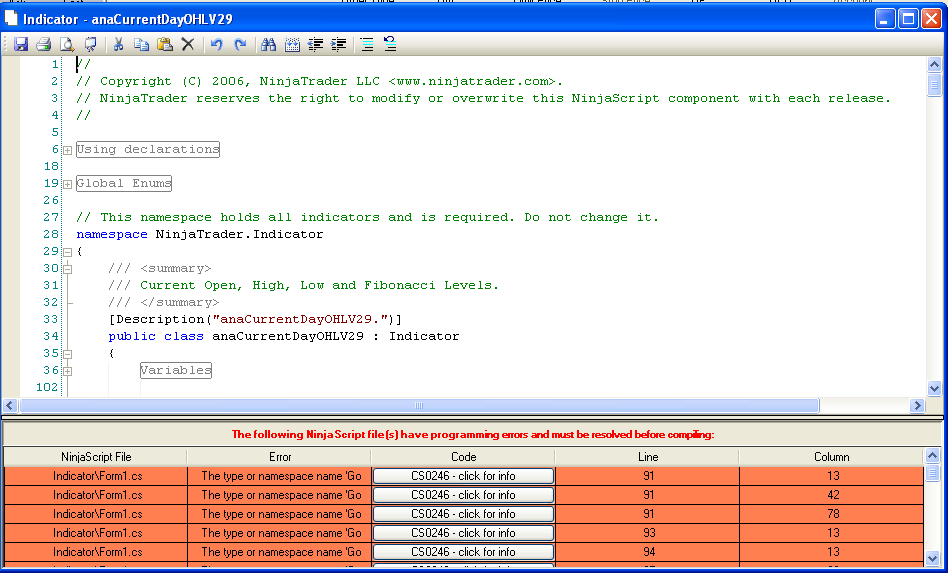Click the Column cell showing 78
Viewport: 948px width, 573px height.
(831, 514)
